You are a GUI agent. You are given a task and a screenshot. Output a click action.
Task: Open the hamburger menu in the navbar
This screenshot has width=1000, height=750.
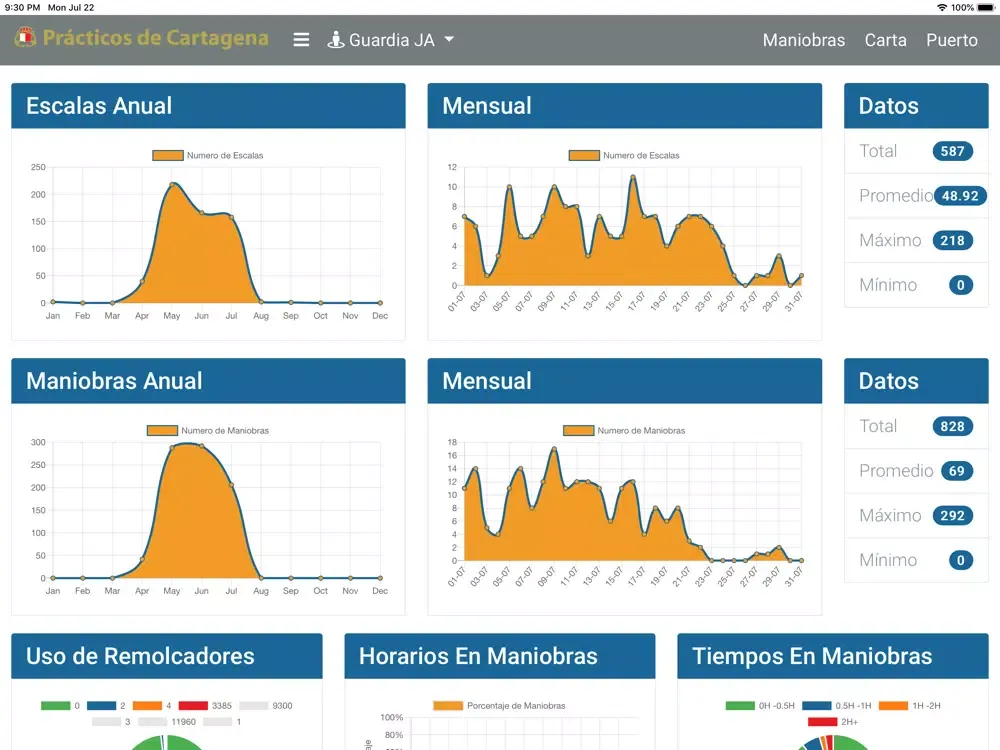coord(301,40)
